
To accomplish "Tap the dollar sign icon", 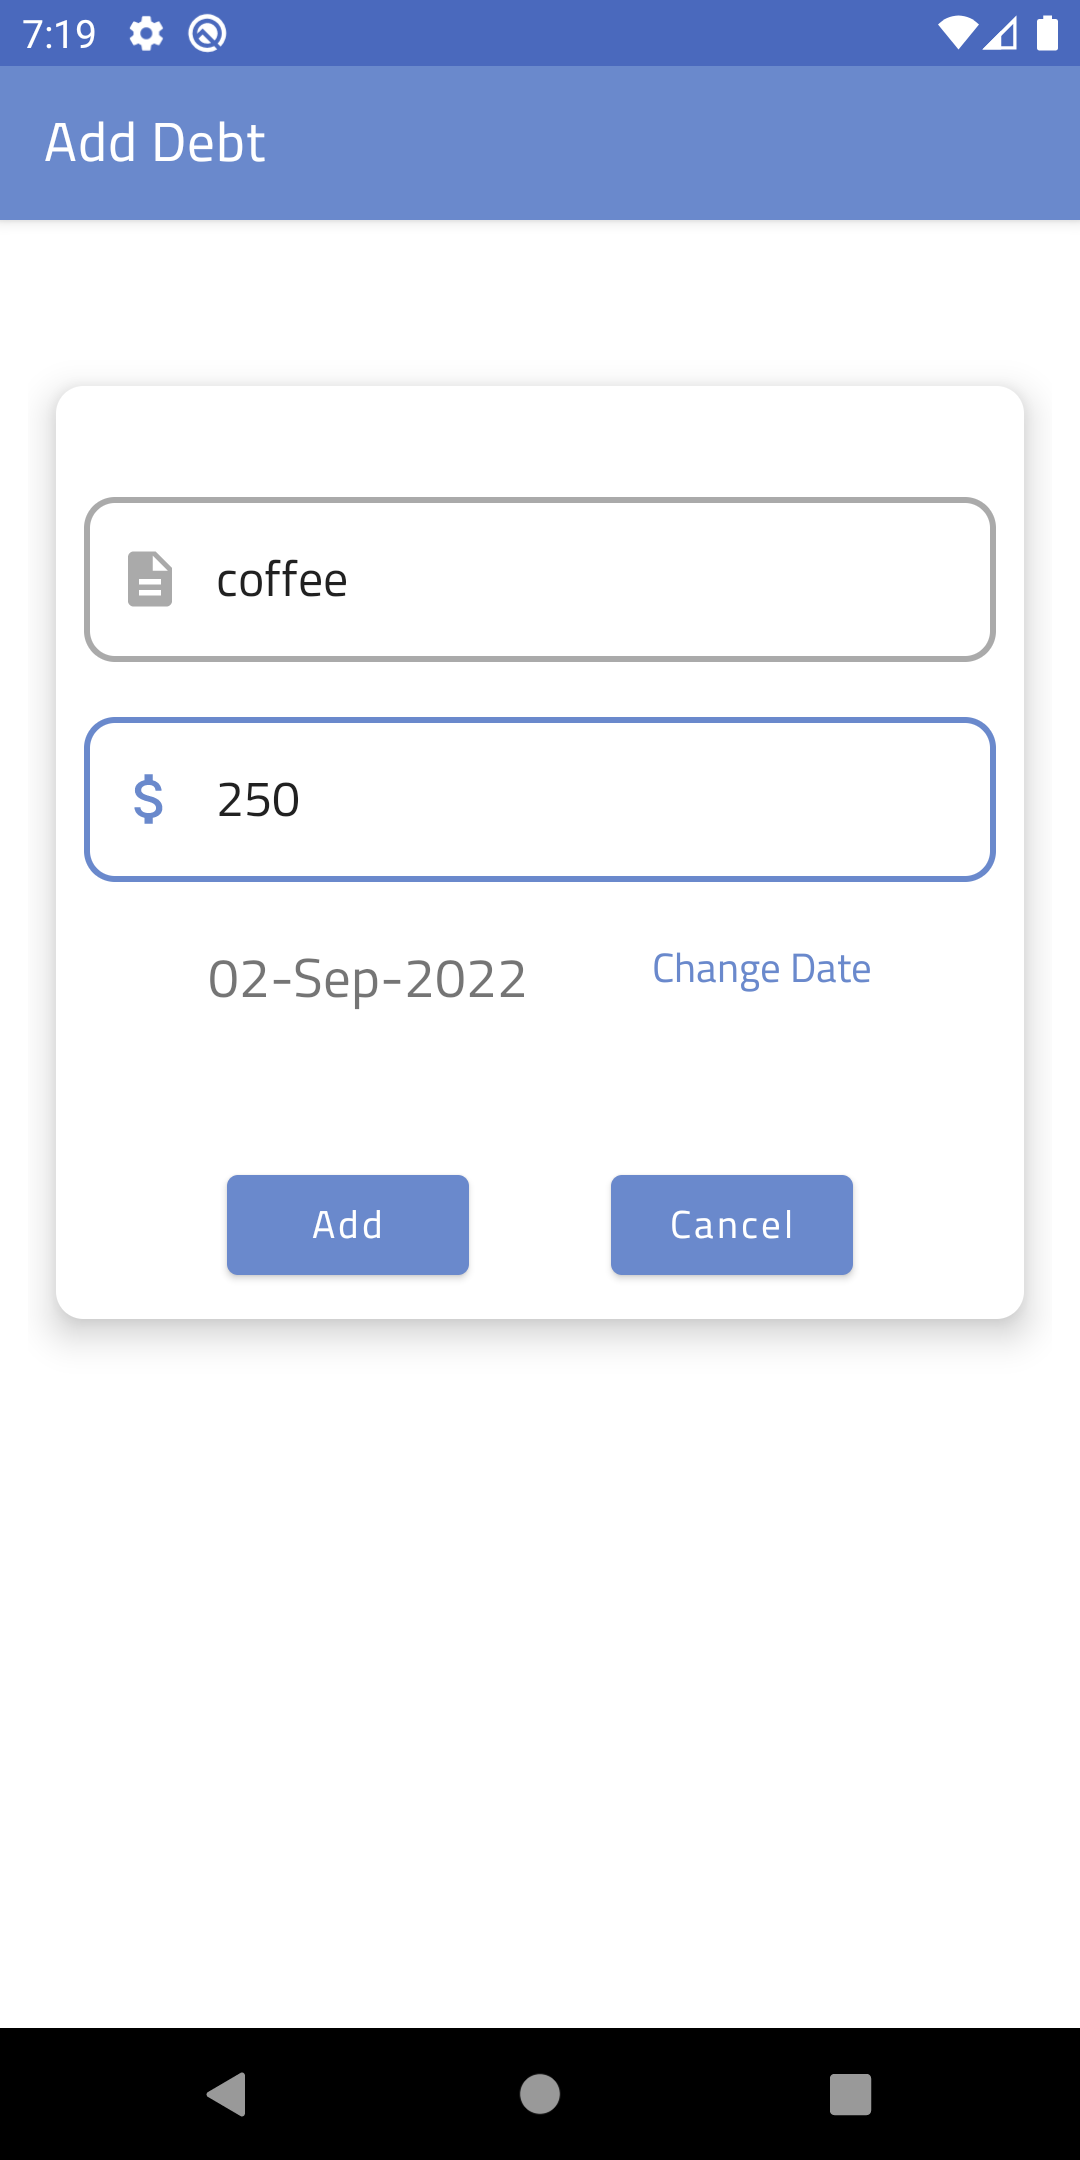I will pyautogui.click(x=148, y=799).
